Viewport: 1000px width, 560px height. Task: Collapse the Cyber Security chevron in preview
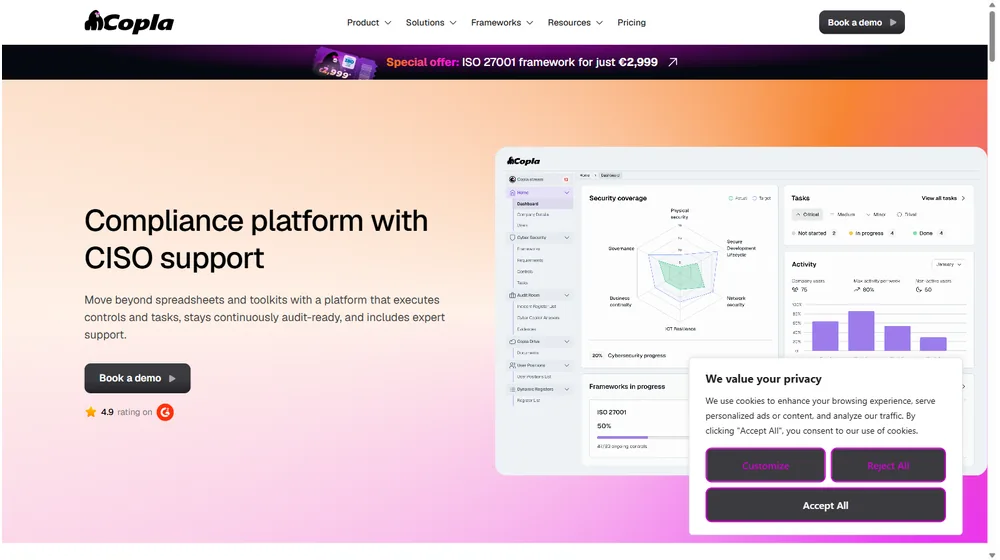click(566, 237)
